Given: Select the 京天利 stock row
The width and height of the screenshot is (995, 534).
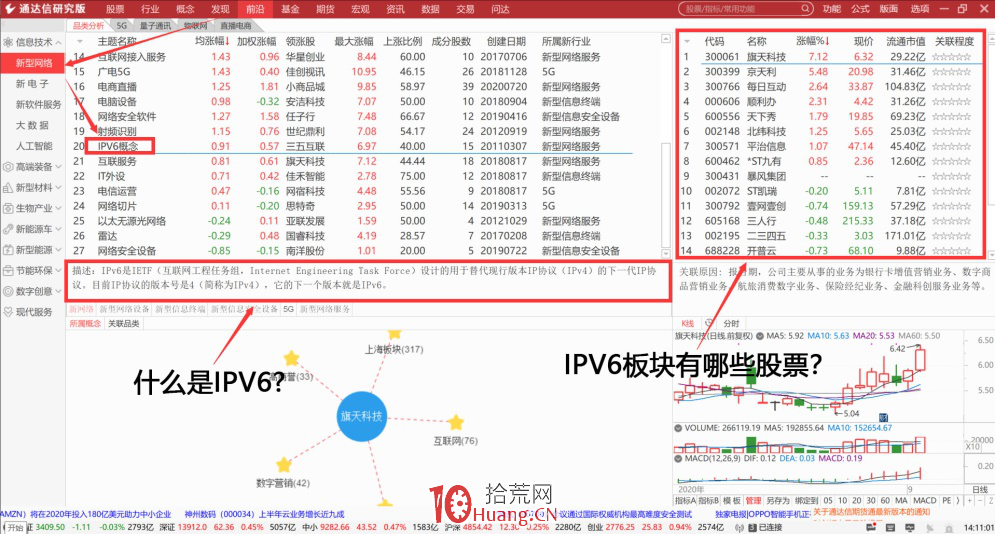Looking at the screenshot, I should (830, 72).
